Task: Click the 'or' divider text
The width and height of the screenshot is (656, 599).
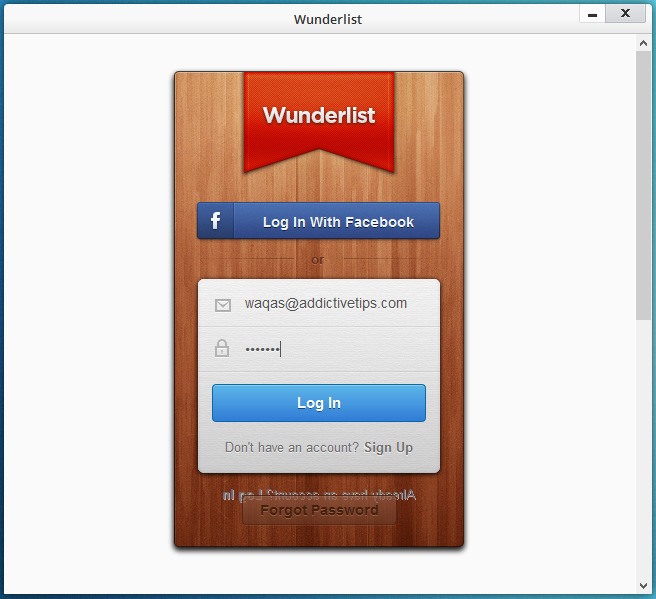Action: [x=318, y=260]
